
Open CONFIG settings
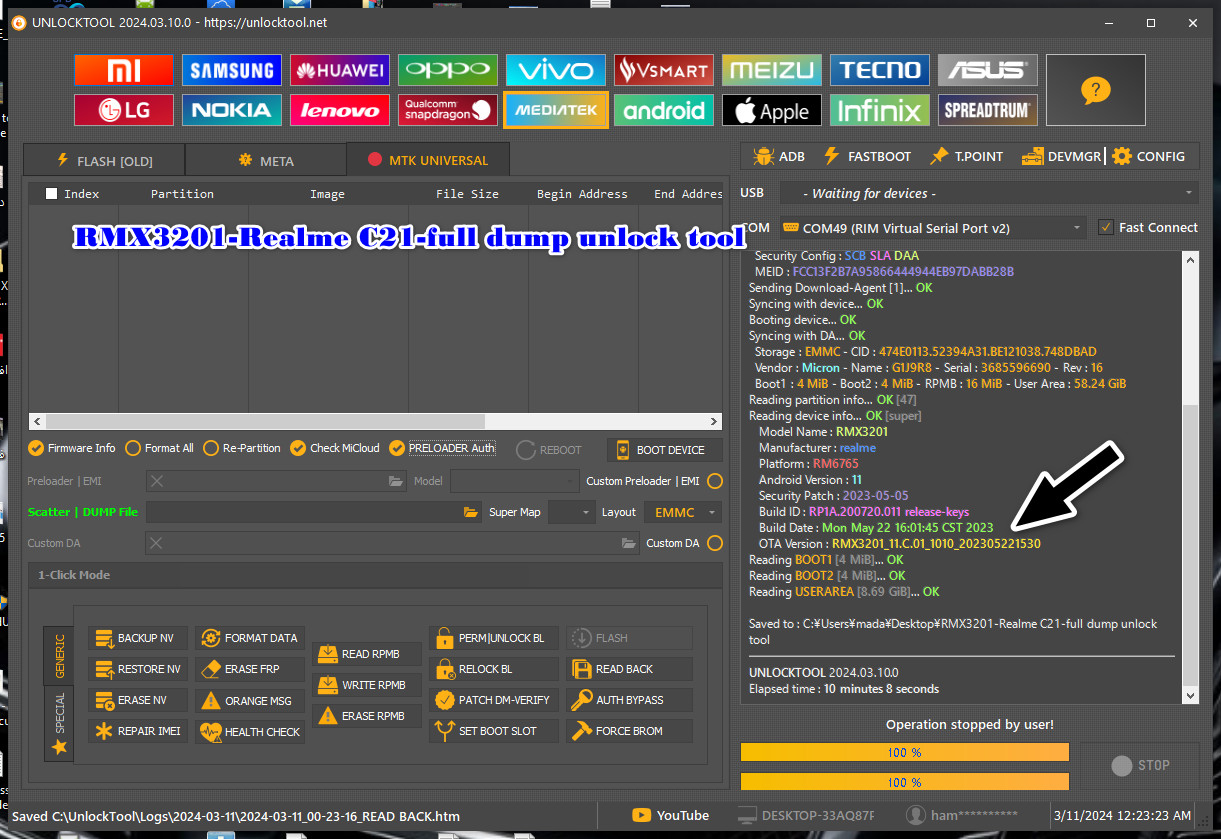[x=1149, y=157]
